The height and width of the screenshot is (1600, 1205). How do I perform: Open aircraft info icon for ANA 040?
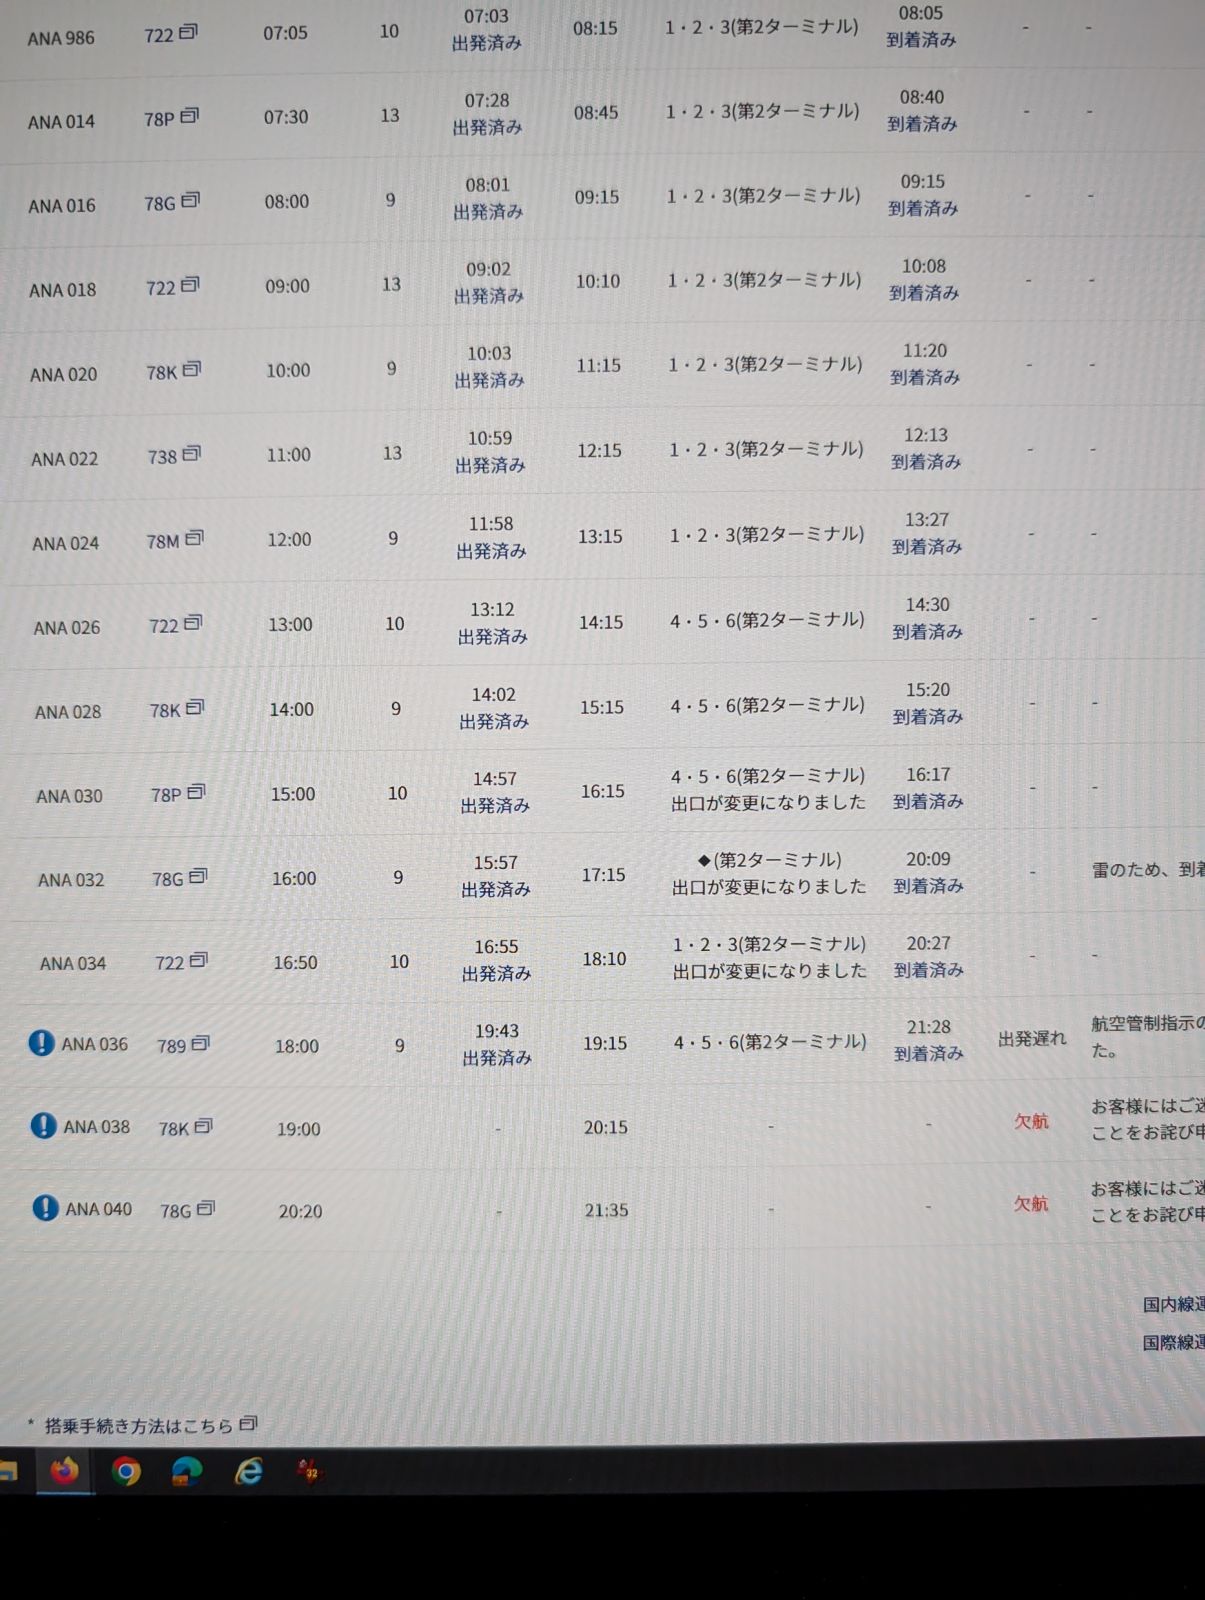206,1208
